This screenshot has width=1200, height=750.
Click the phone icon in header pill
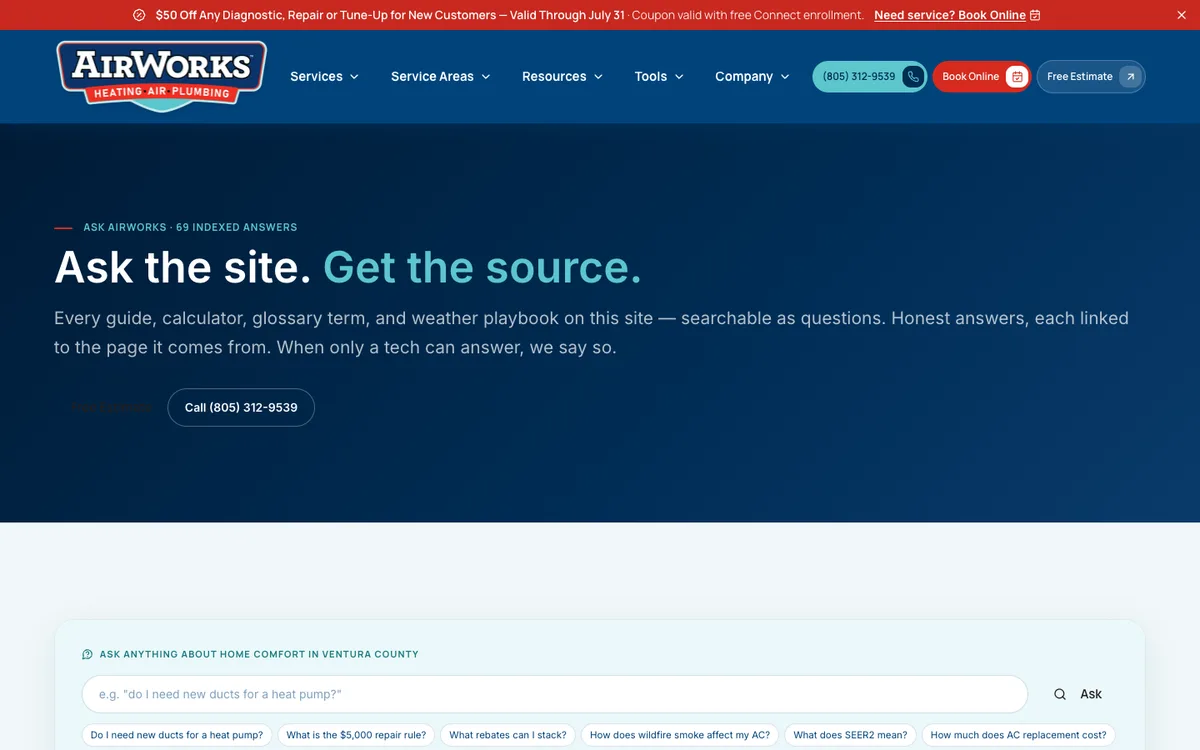tap(913, 76)
